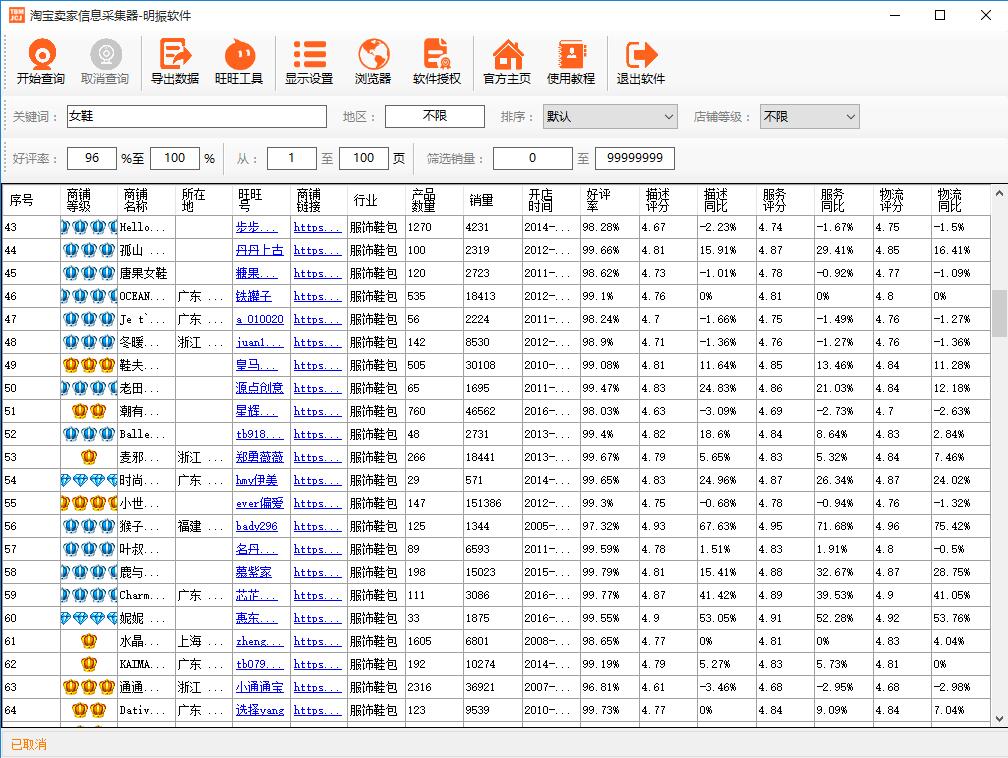The width and height of the screenshot is (1008, 758).
Task: Click the 地区 region field showing 不限
Action: pyautogui.click(x=435, y=117)
